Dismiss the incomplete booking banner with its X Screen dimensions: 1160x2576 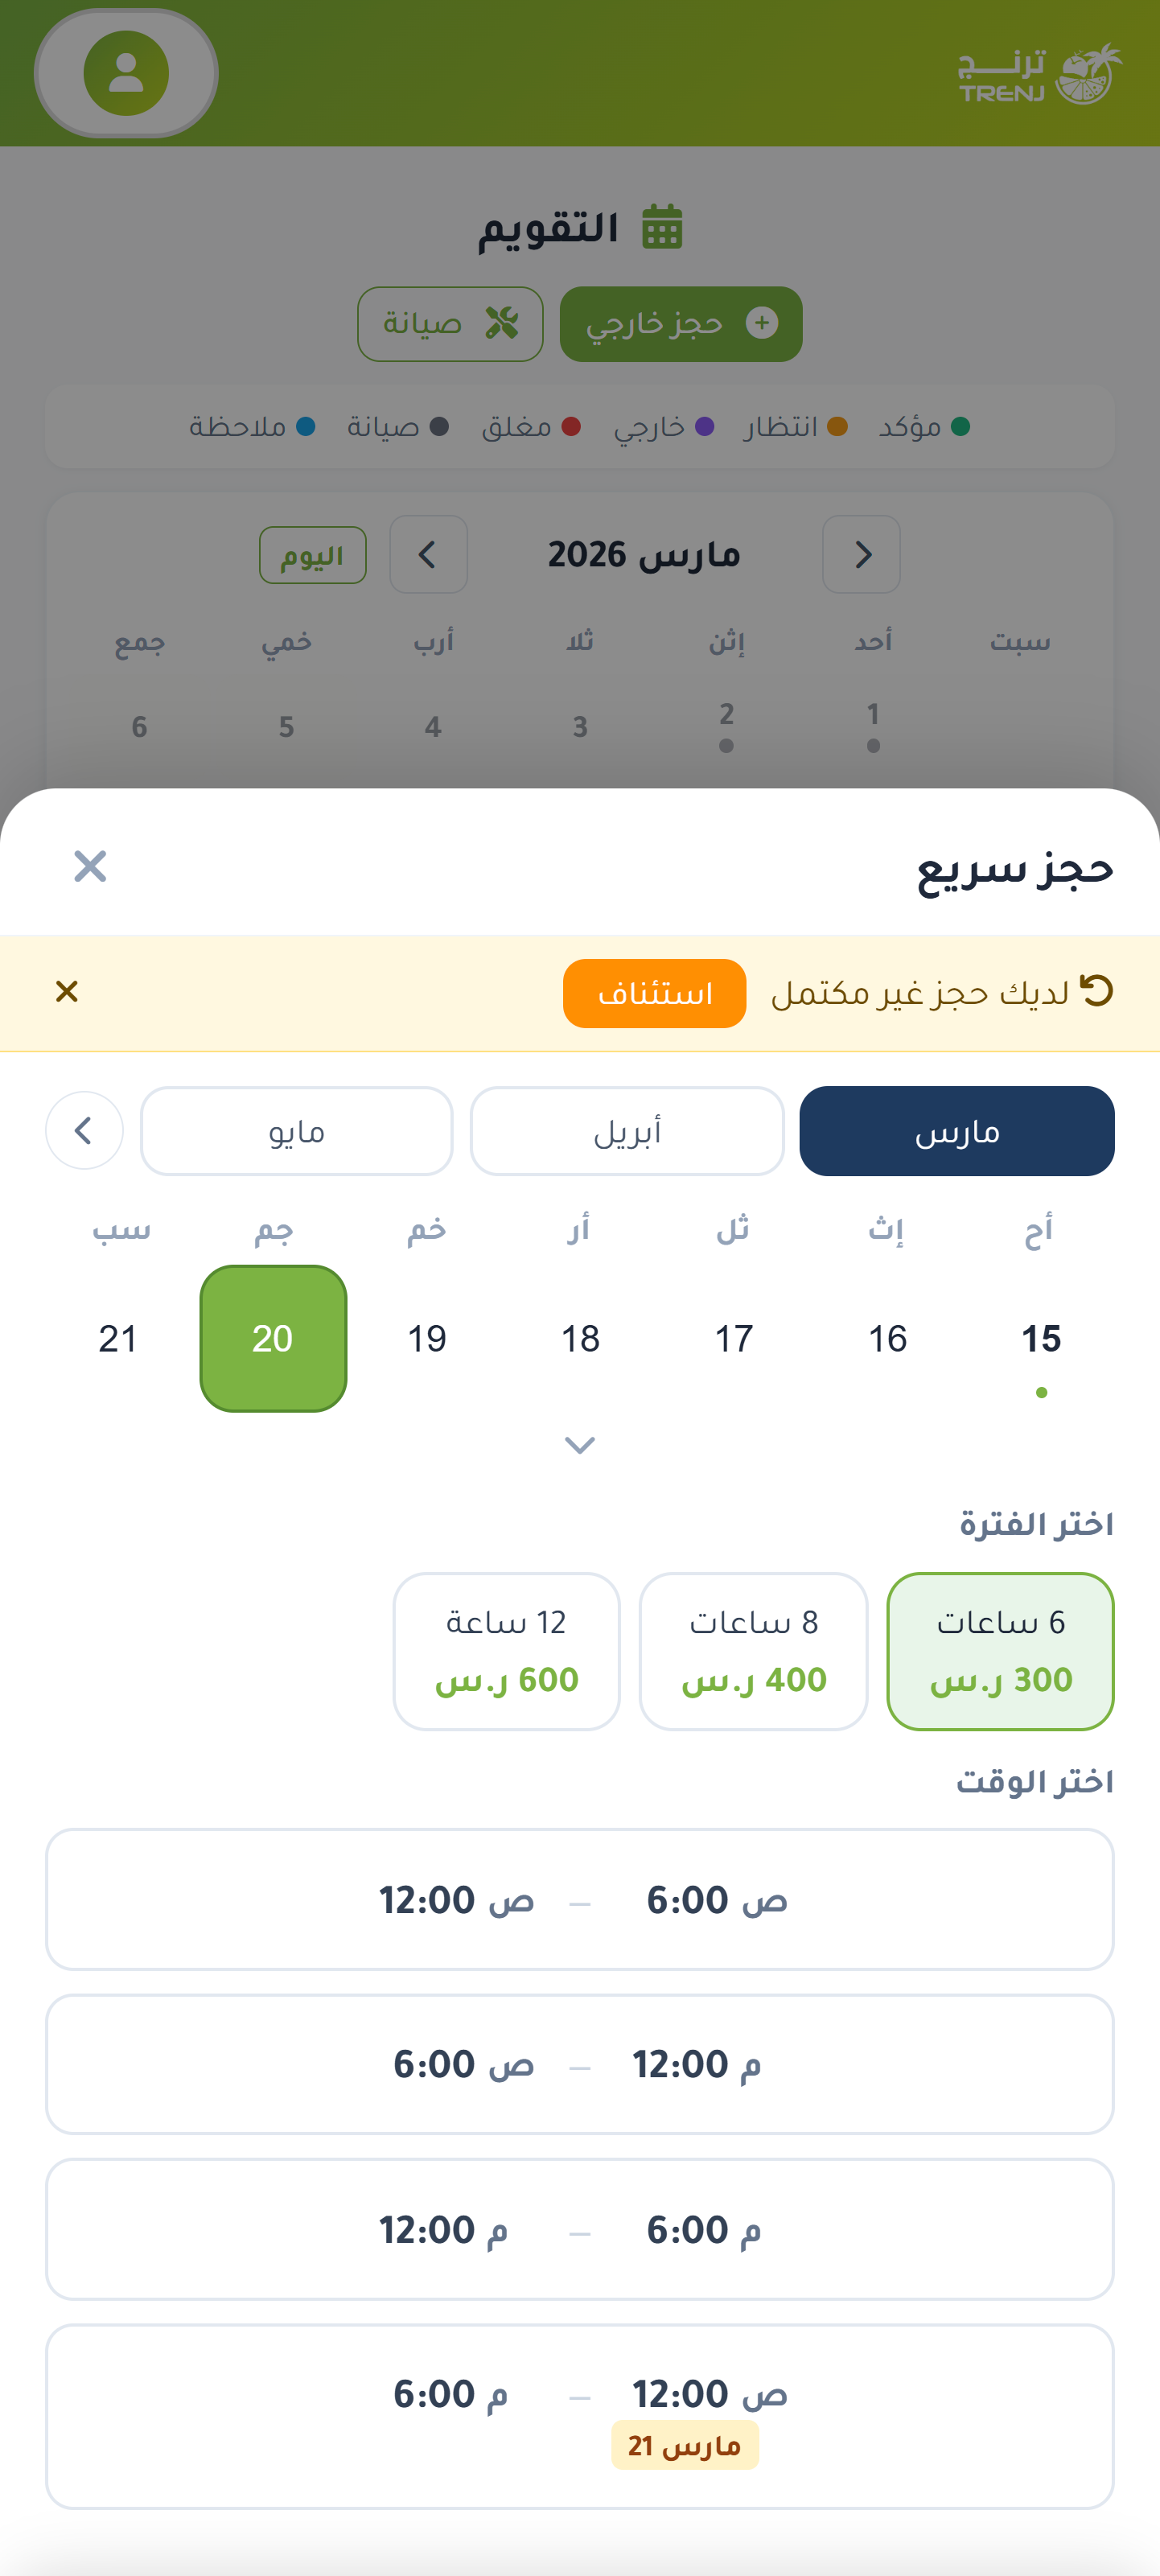click(x=66, y=991)
